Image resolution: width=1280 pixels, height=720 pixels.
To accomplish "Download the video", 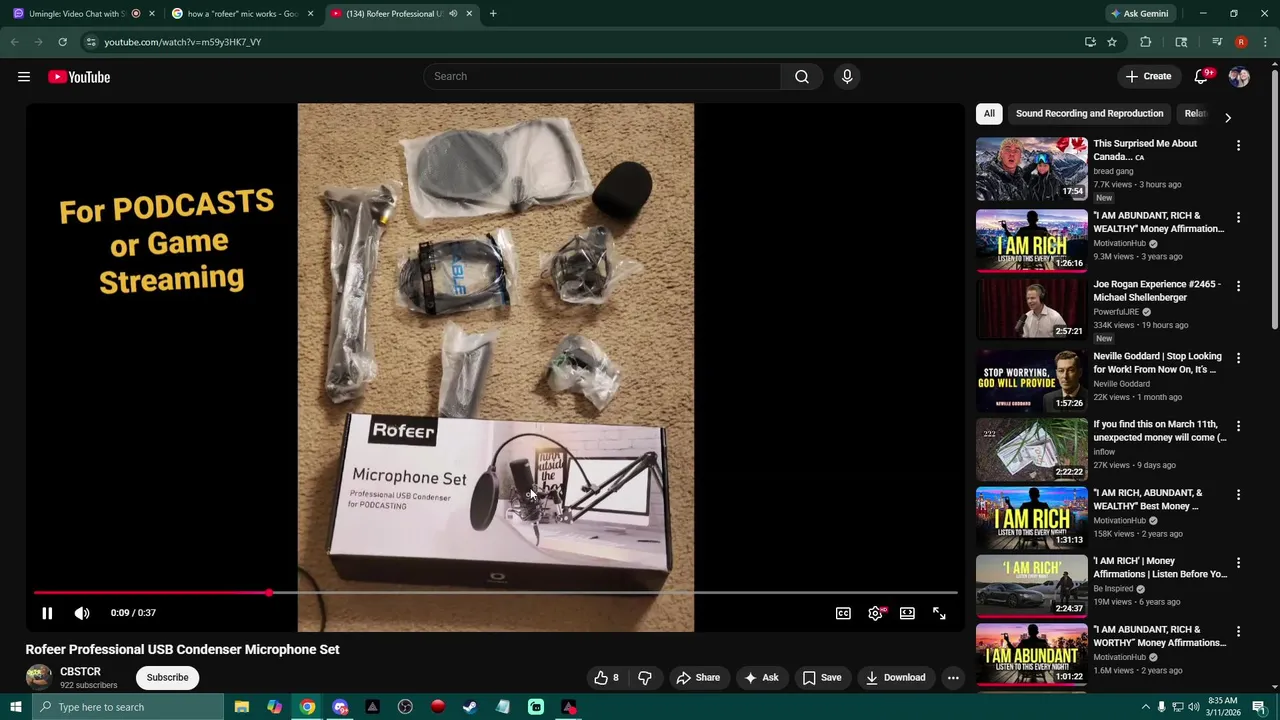I will (895, 678).
